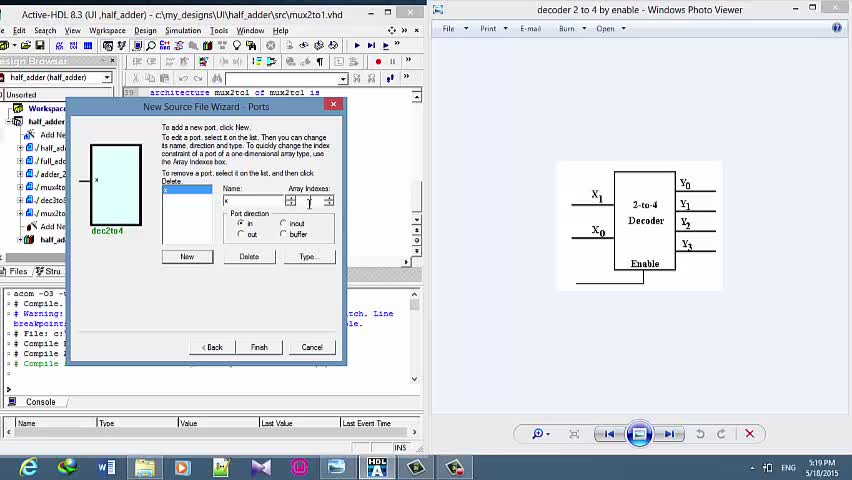
Task: Click the New button to add a port
Action: coord(187,257)
